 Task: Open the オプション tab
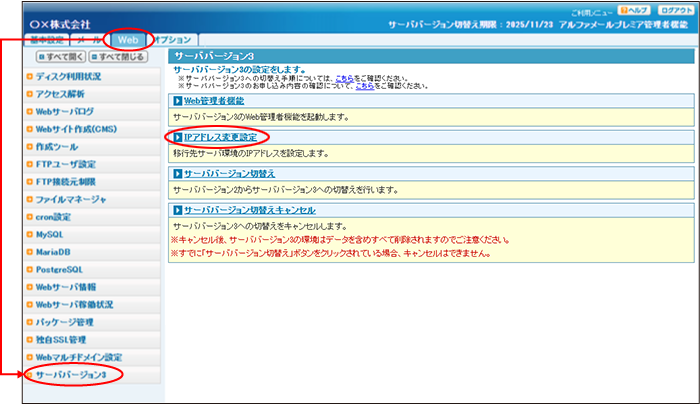[173, 39]
